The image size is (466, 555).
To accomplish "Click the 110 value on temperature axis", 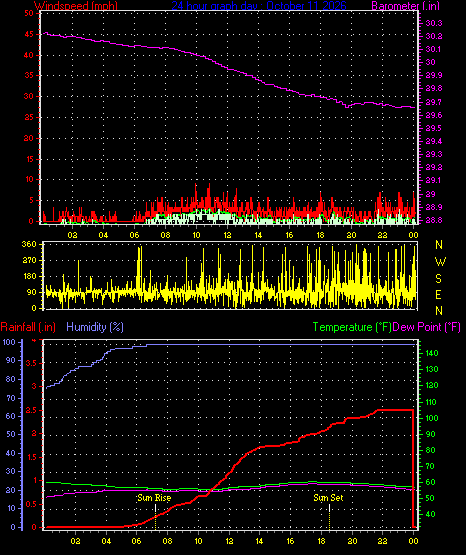I will pyautogui.click(x=432, y=402).
